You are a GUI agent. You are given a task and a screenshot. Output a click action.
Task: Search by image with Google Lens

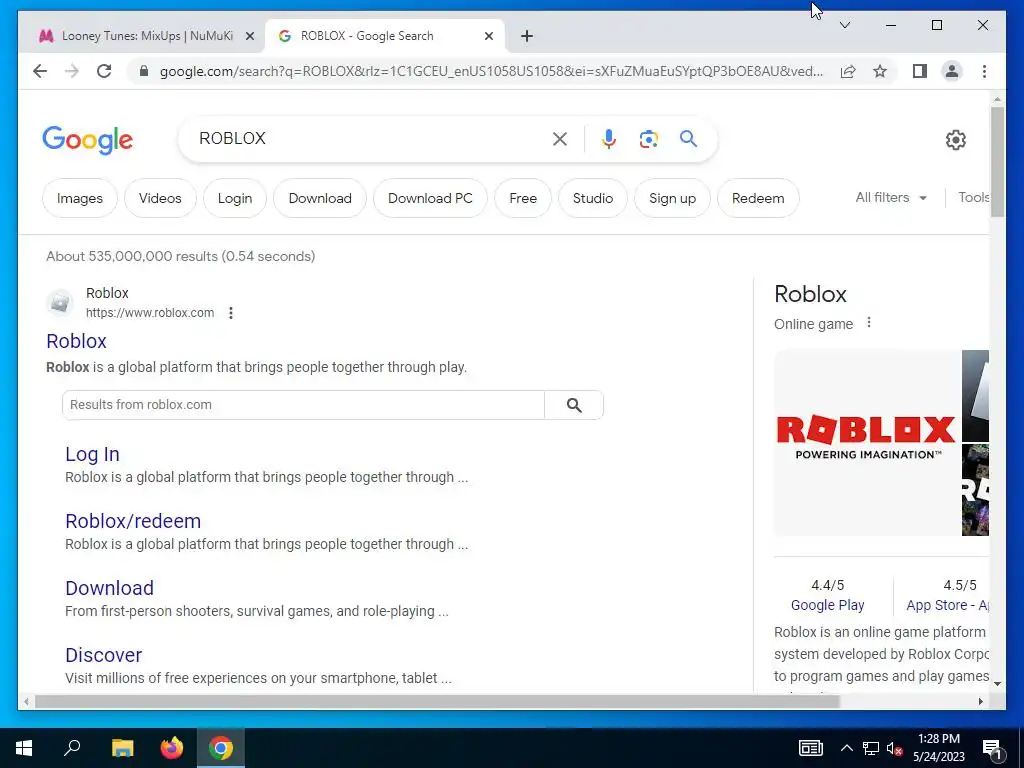648,138
